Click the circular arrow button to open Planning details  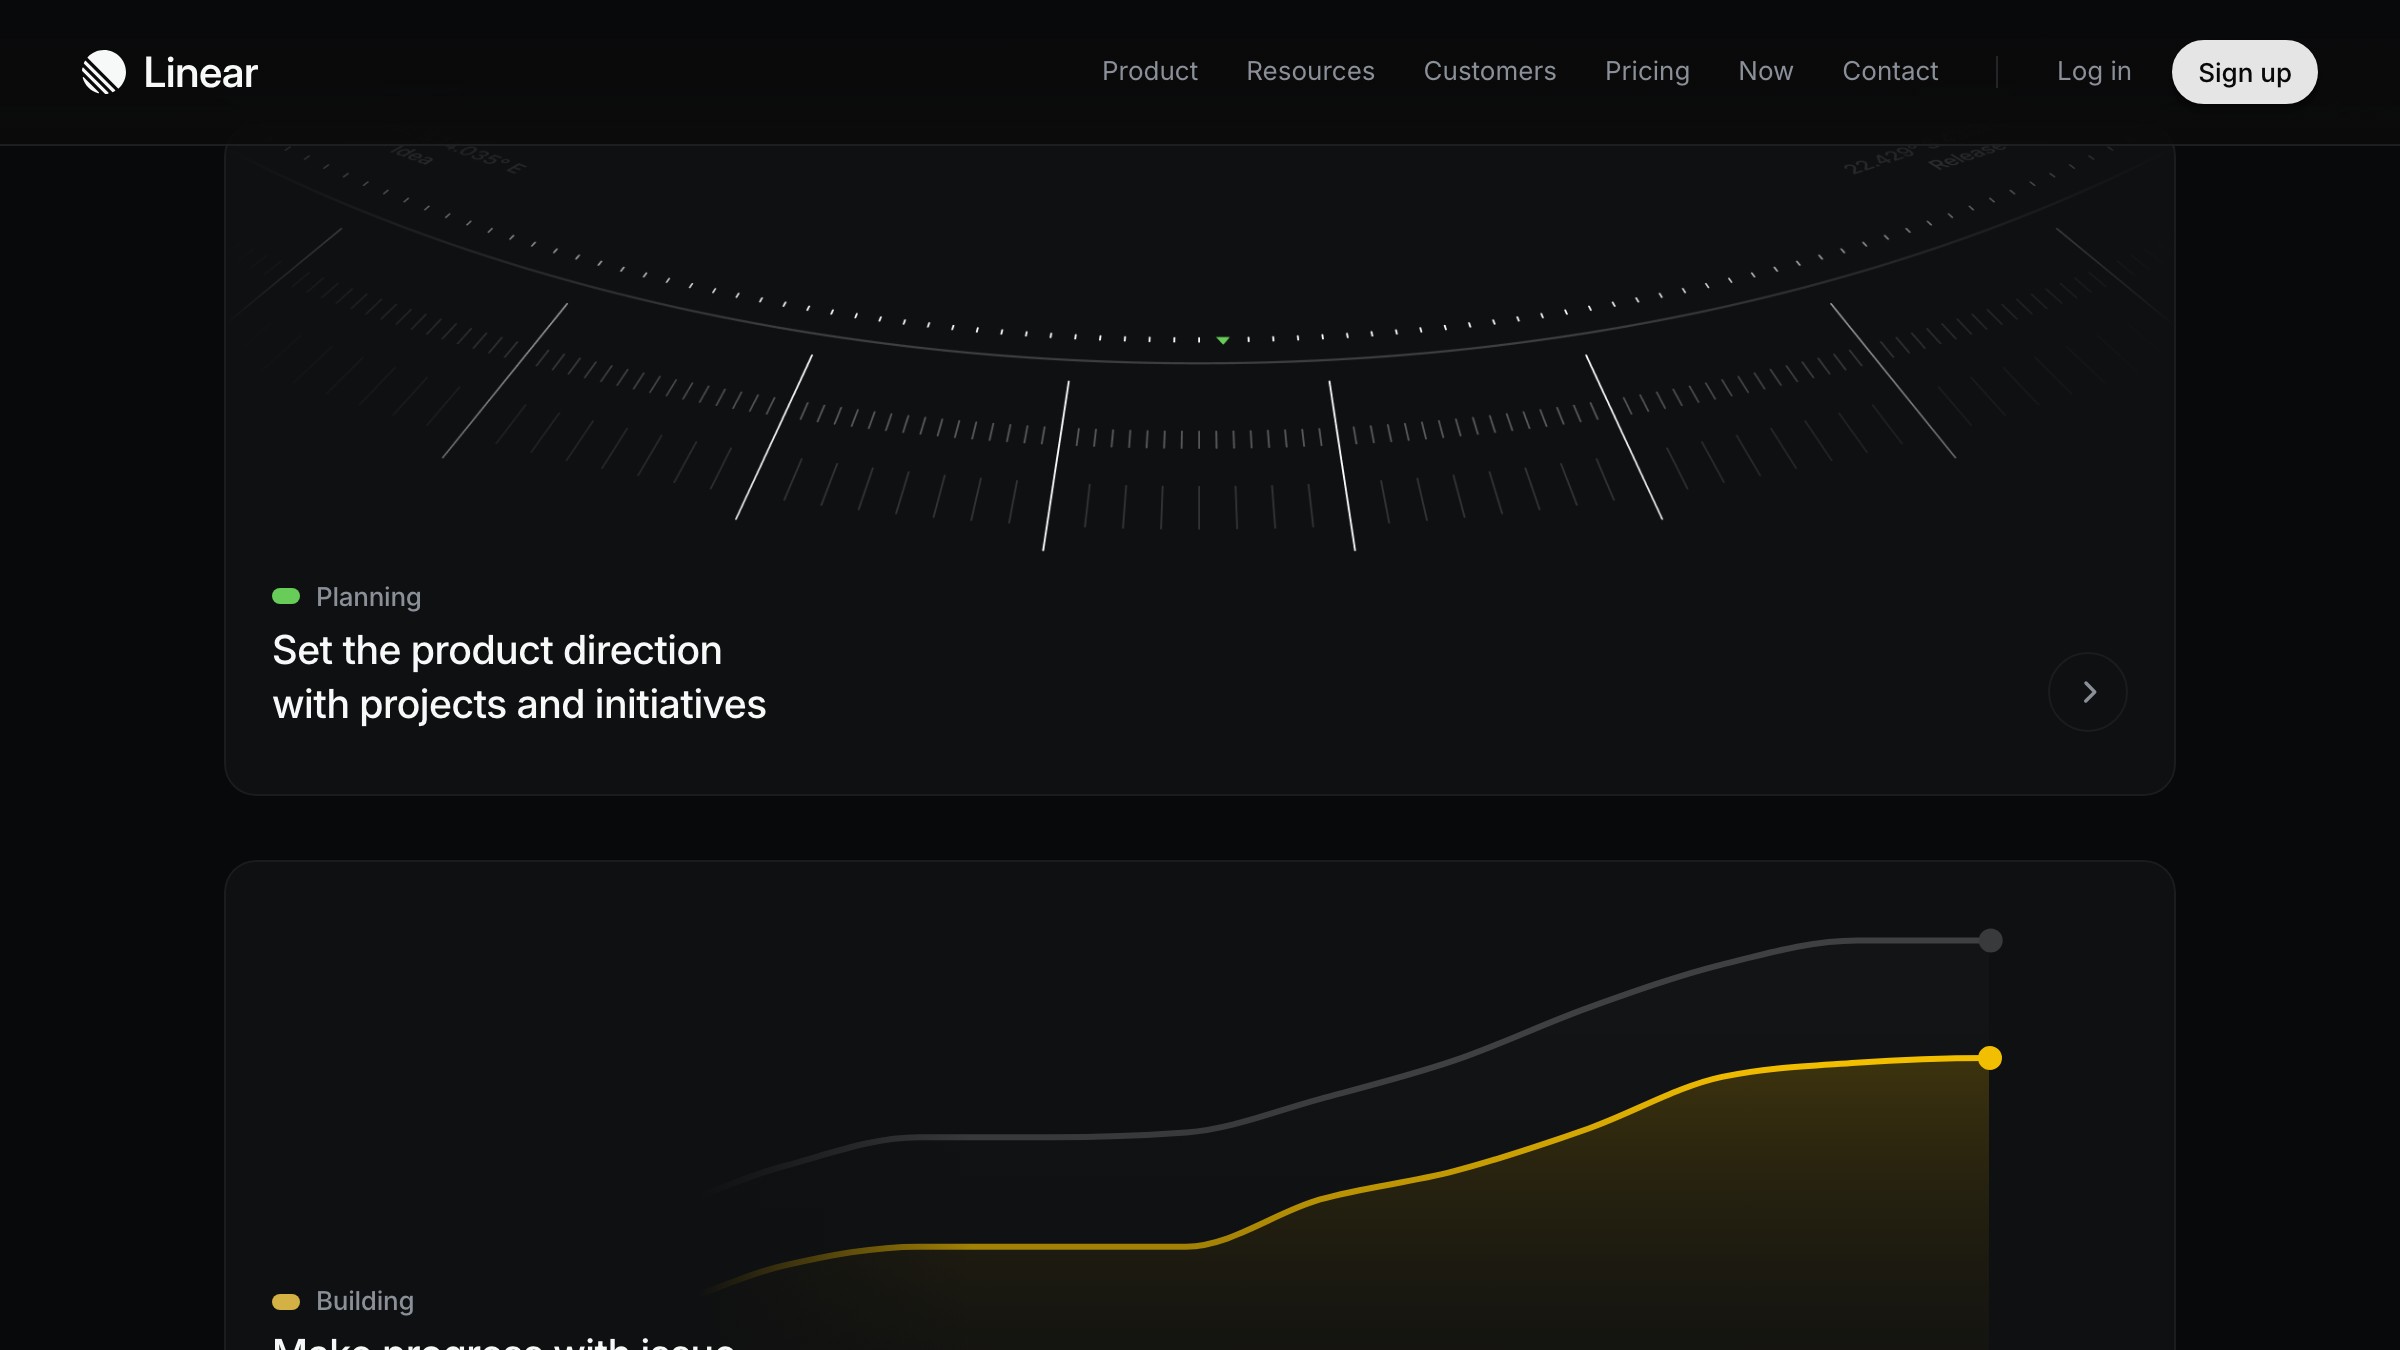[x=2088, y=691]
